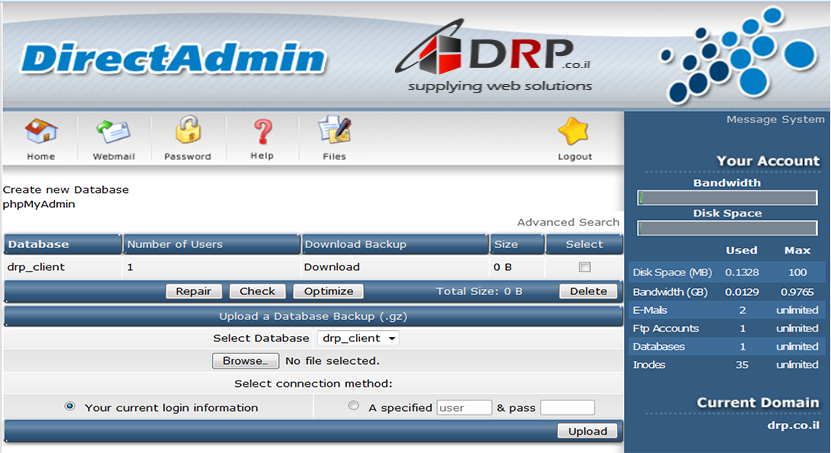Click the Advanced Search link

pyautogui.click(x=567, y=222)
